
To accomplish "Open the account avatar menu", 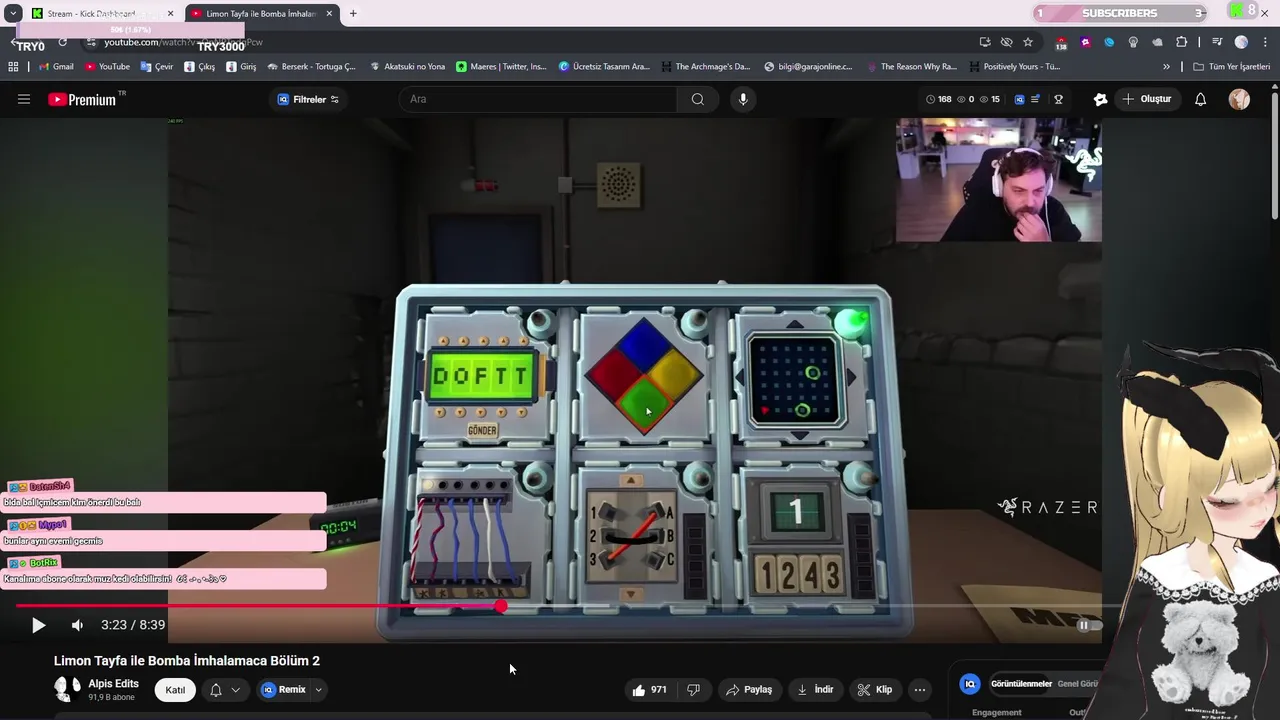I will click(x=1239, y=99).
